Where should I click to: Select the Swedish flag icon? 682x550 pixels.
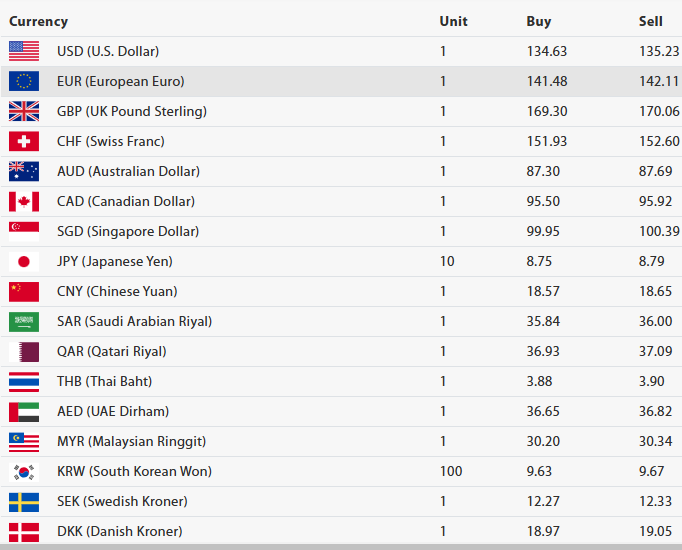coord(24,501)
